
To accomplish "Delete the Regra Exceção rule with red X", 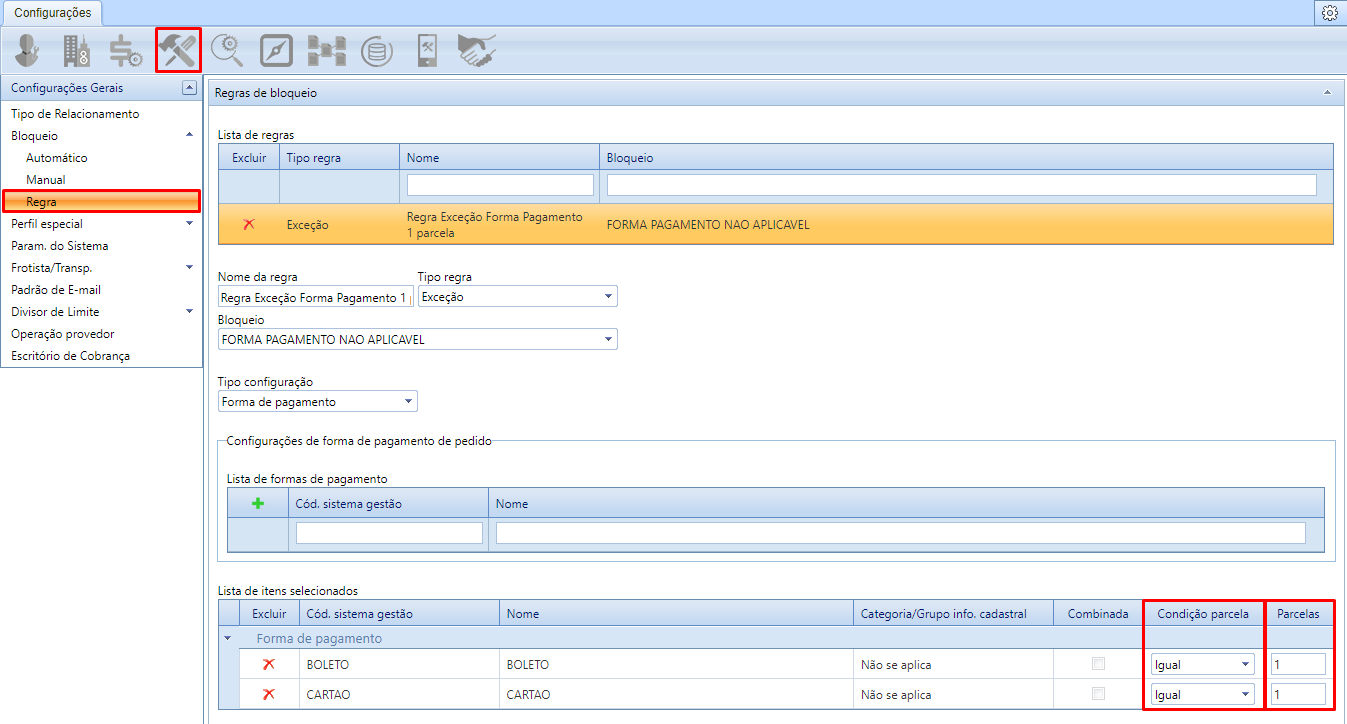I will (249, 224).
